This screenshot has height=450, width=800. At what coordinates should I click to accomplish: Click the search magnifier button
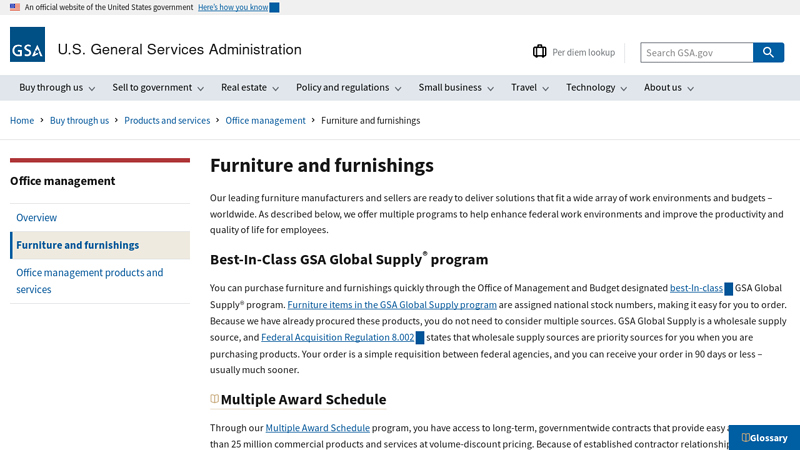tap(768, 53)
